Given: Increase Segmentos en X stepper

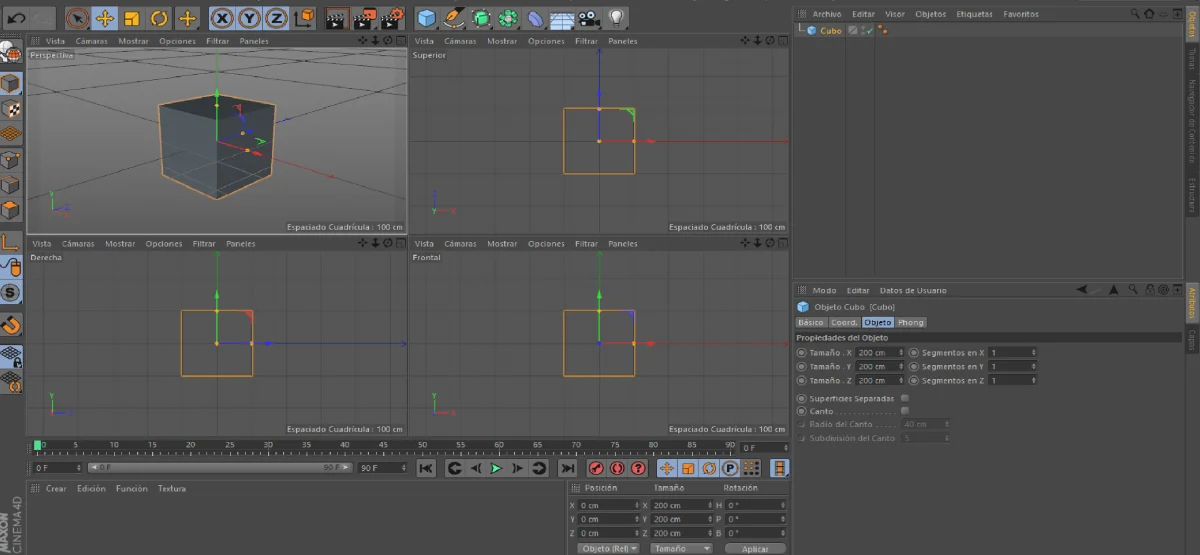Looking at the screenshot, I should pyautogui.click(x=1033, y=350).
